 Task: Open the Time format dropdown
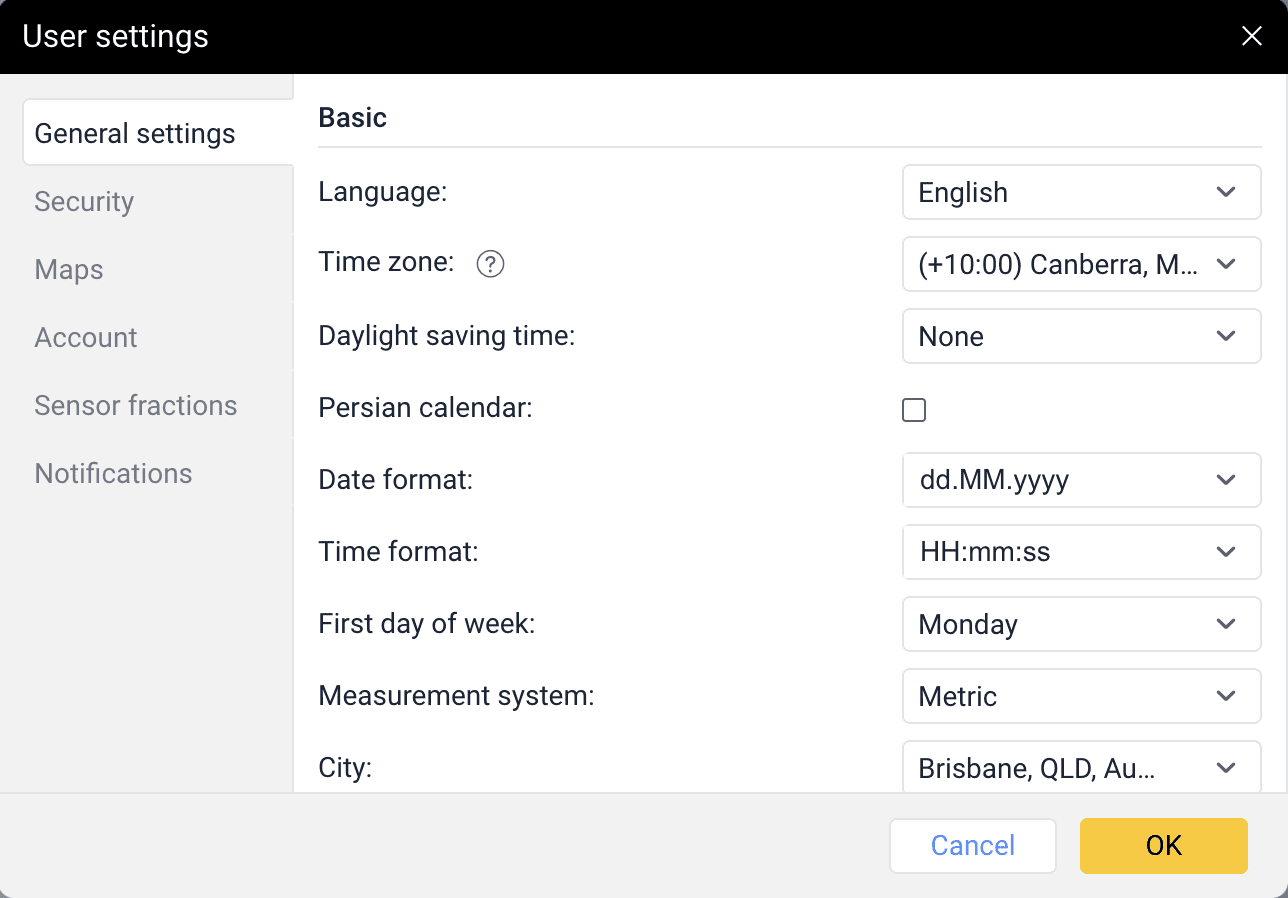(1080, 552)
